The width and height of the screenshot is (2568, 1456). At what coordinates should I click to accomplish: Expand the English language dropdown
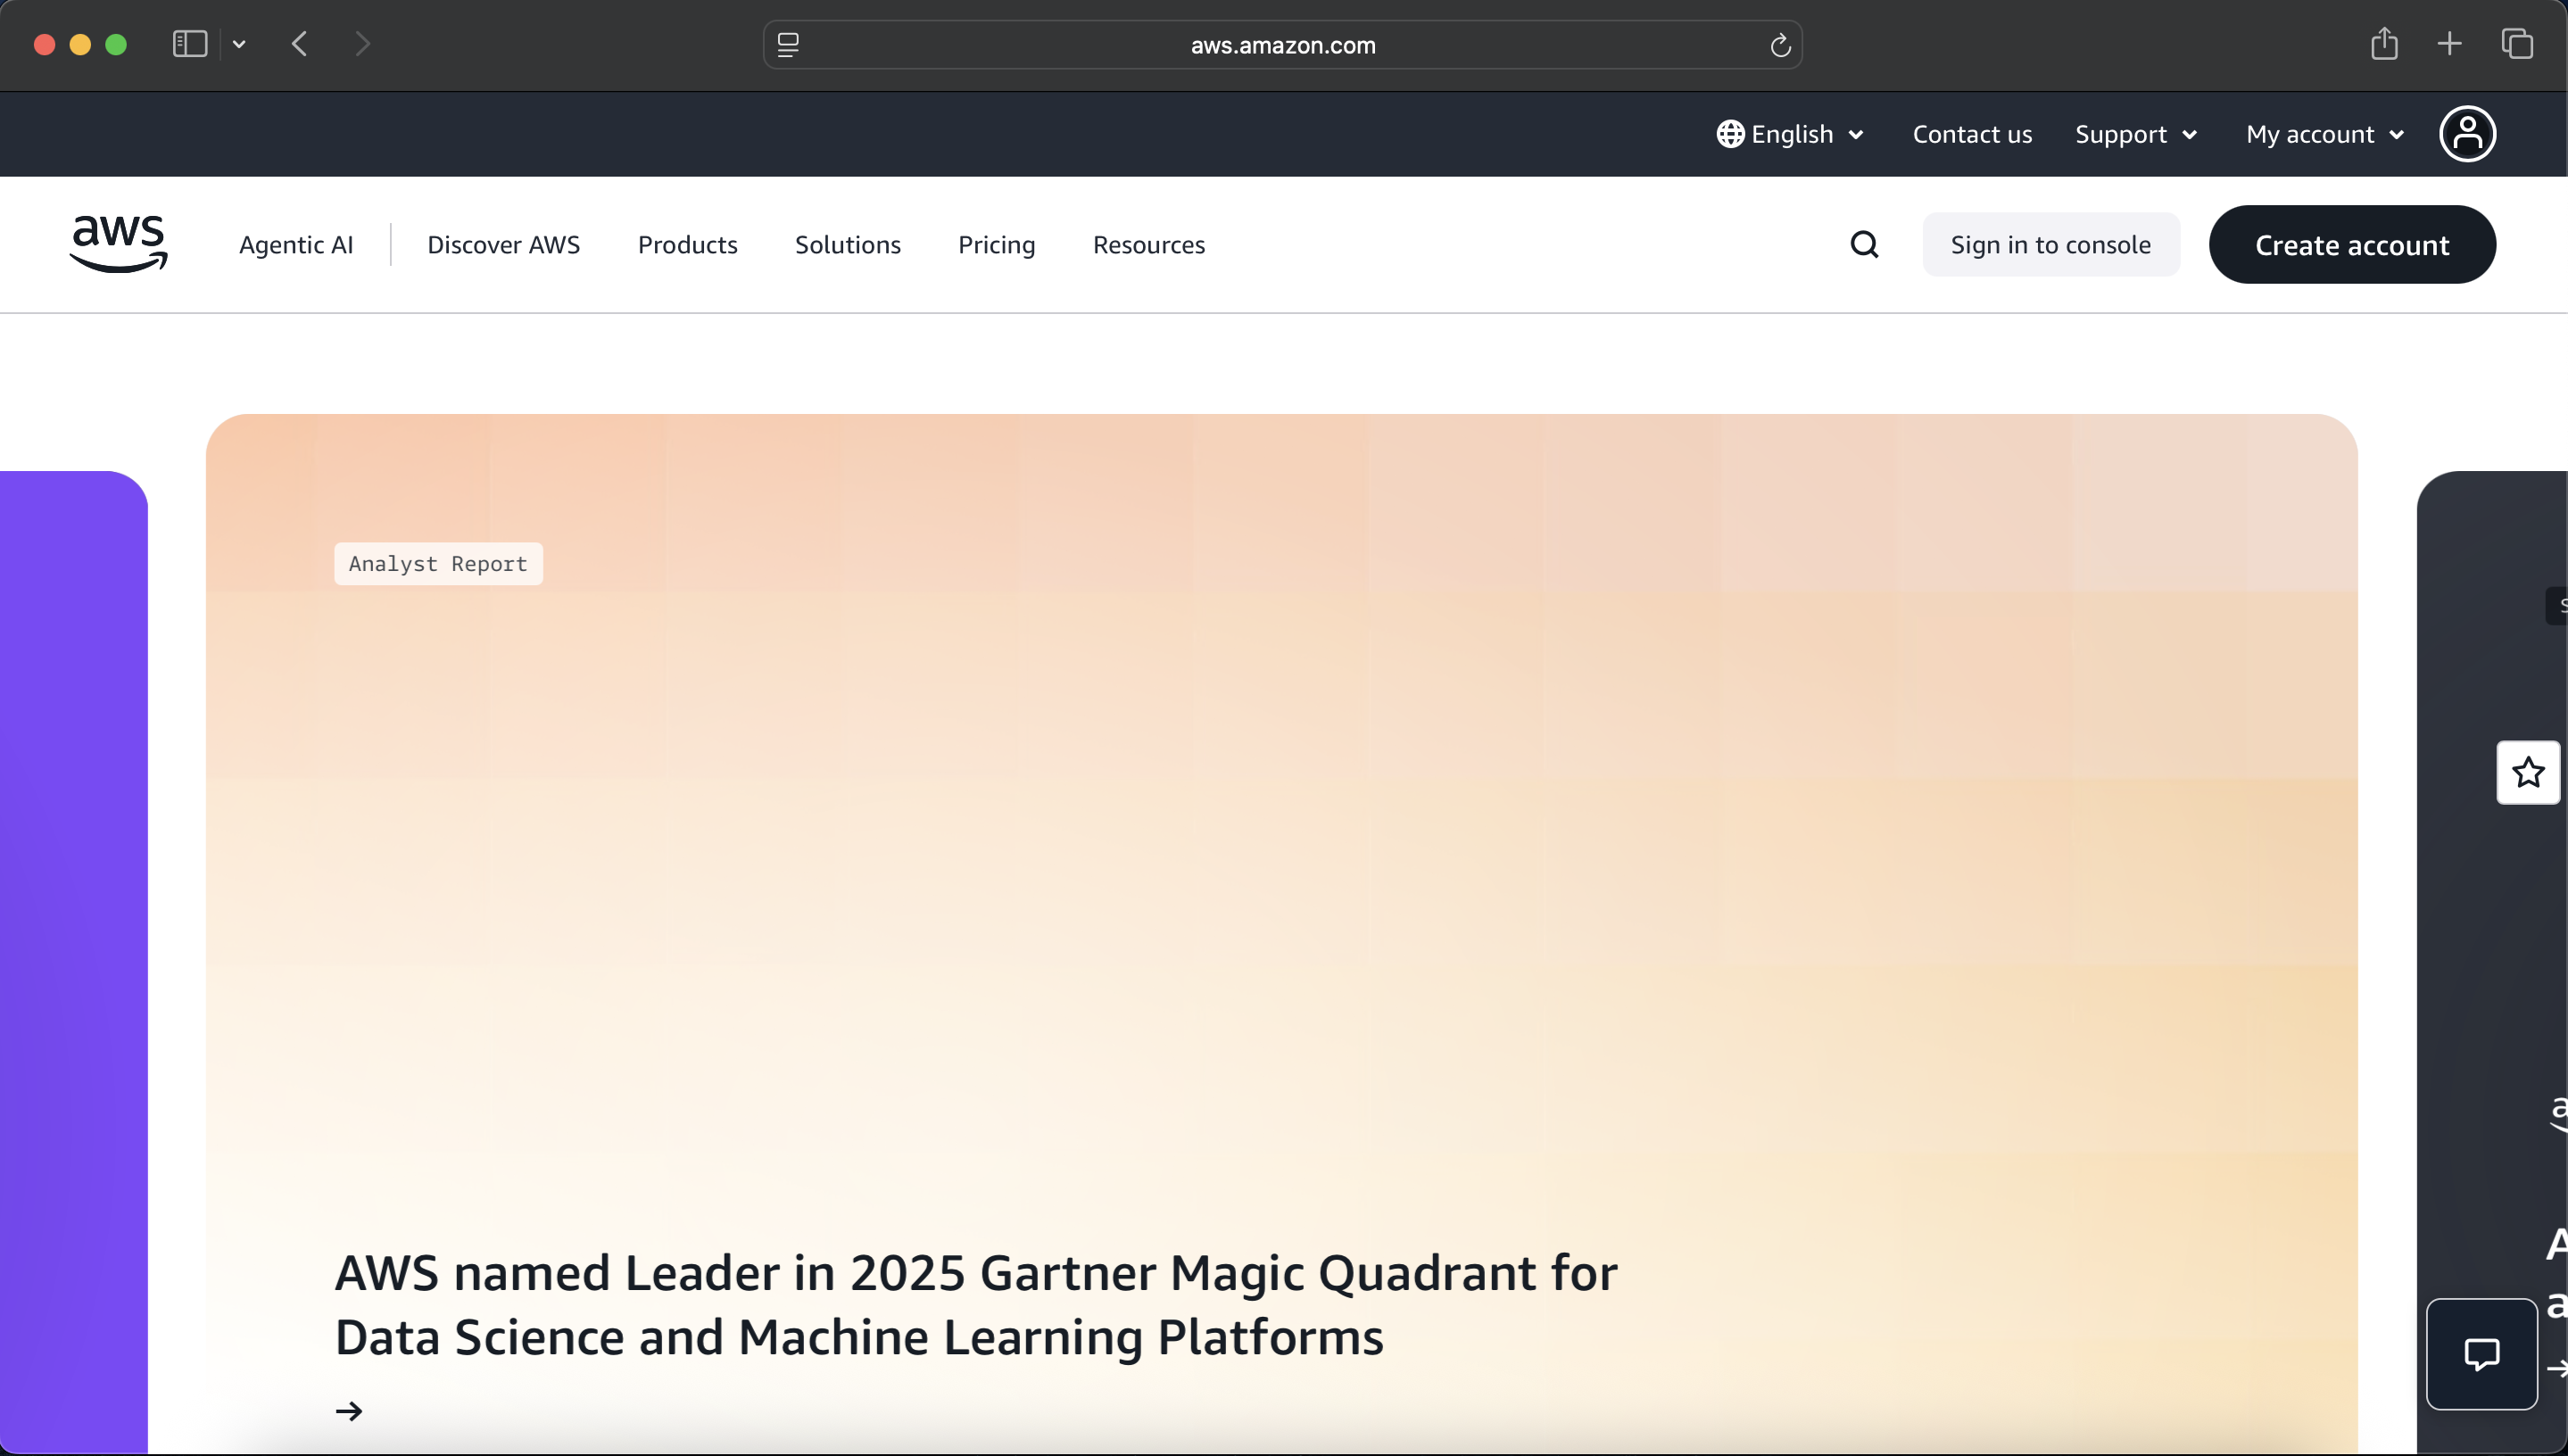[x=1791, y=134]
